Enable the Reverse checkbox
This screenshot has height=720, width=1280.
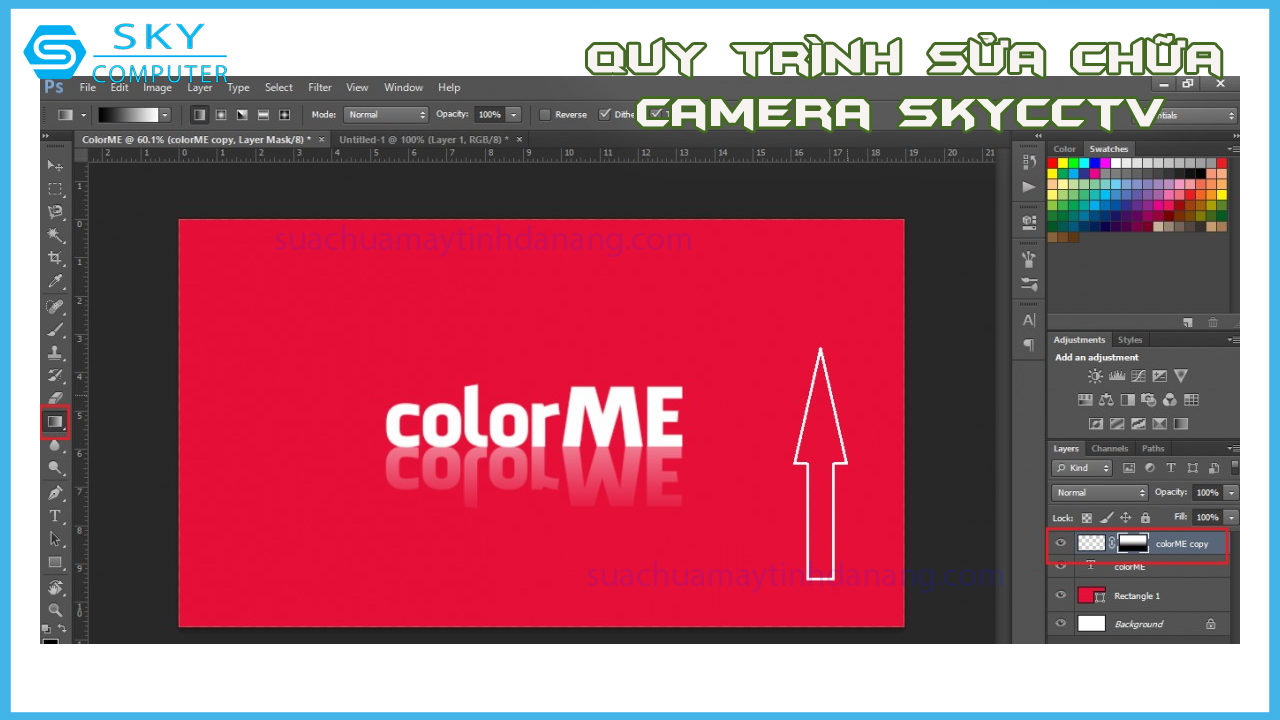pos(545,115)
